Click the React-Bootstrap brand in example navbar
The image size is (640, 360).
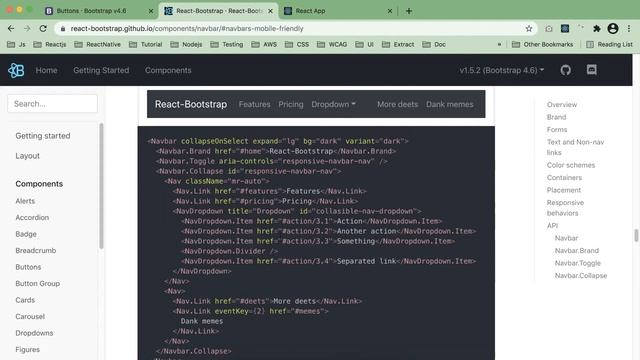pyautogui.click(x=191, y=104)
